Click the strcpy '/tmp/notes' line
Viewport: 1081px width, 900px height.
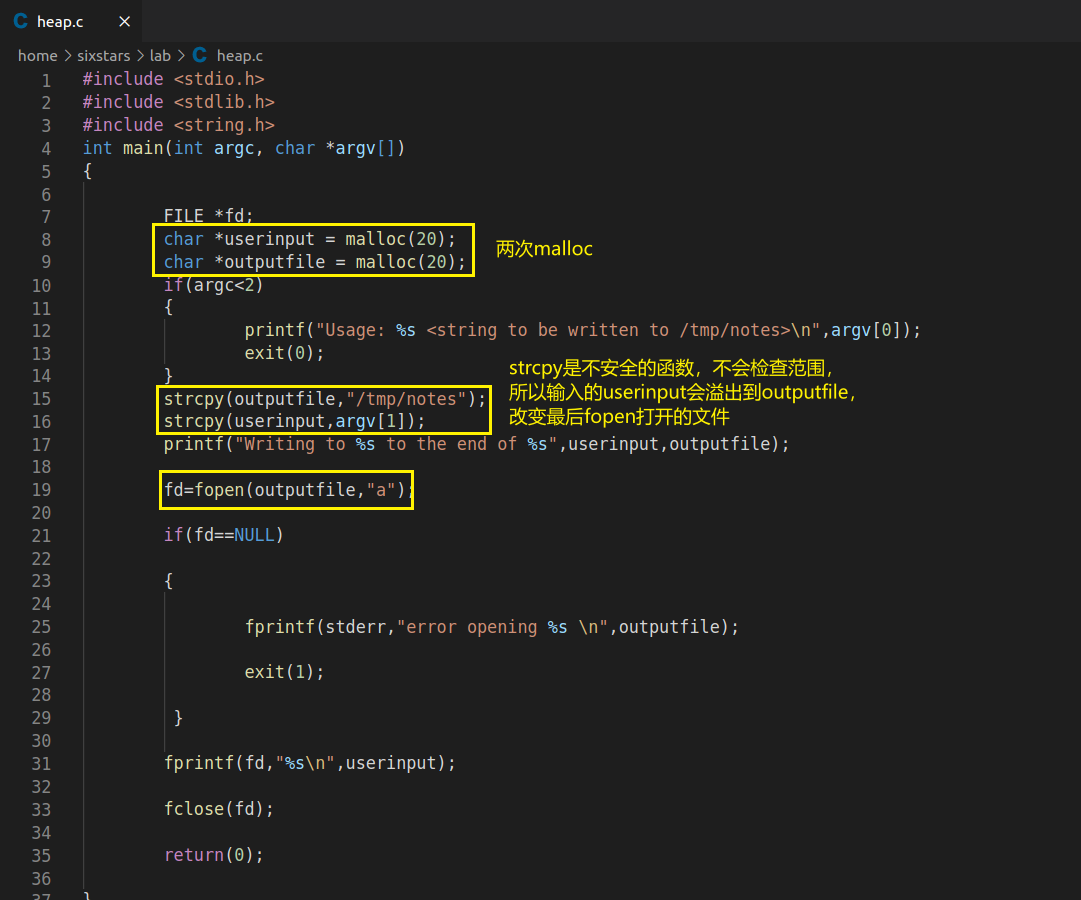[325, 399]
